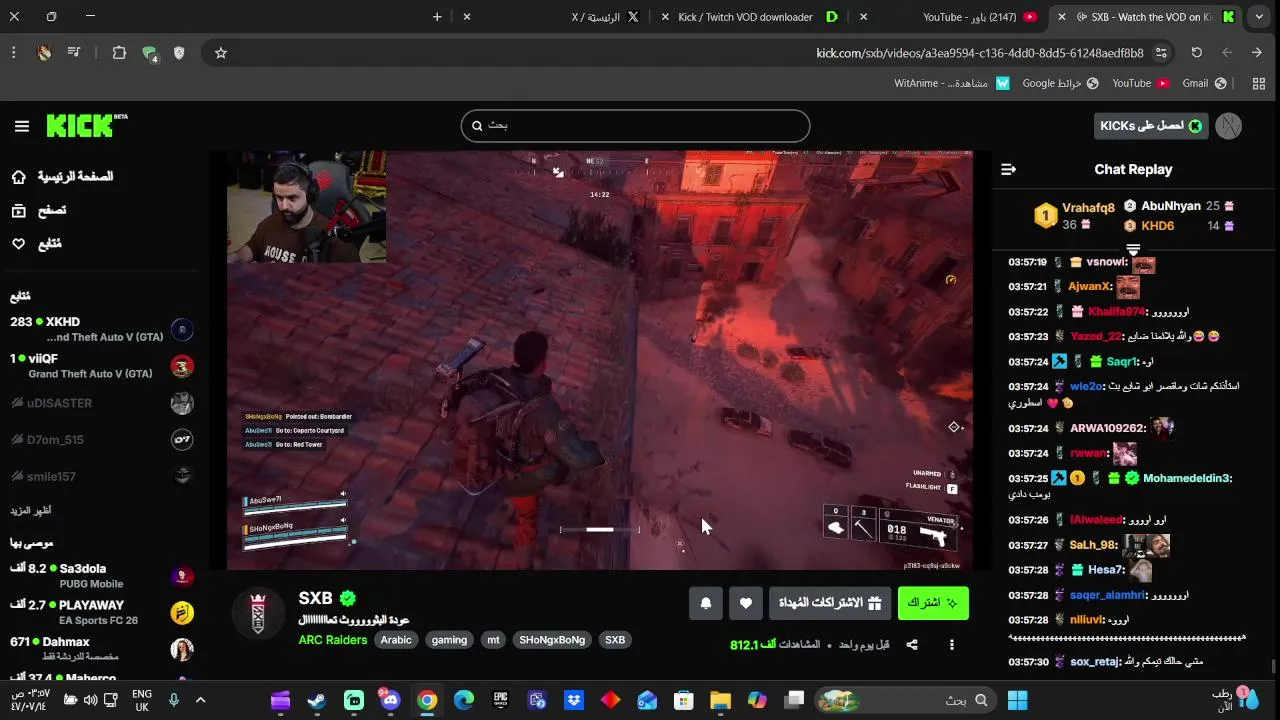
Task: Open the Gmail bookmark
Action: click(1205, 83)
